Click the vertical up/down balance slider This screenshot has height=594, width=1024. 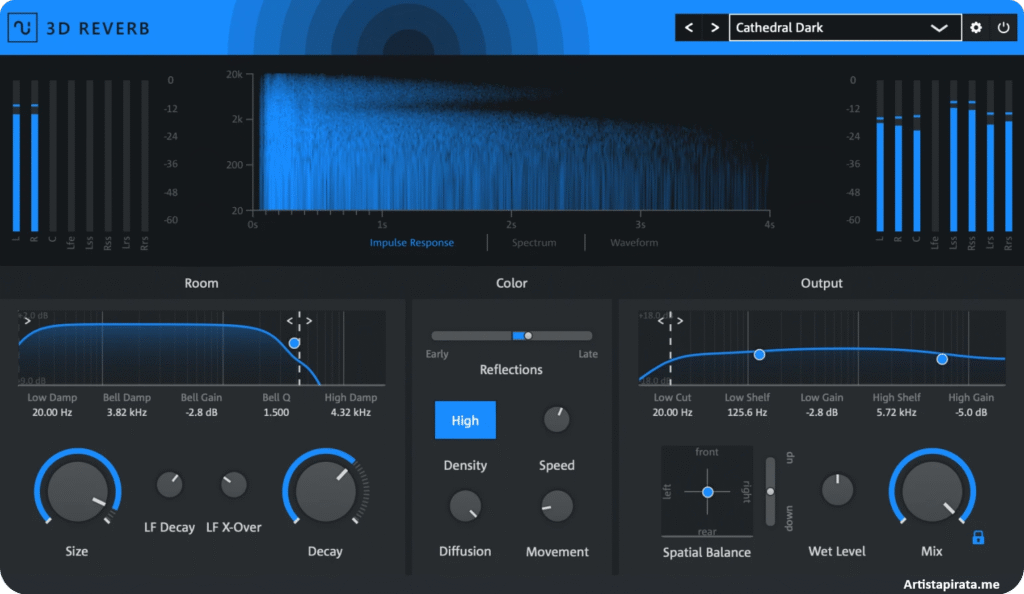coord(770,491)
